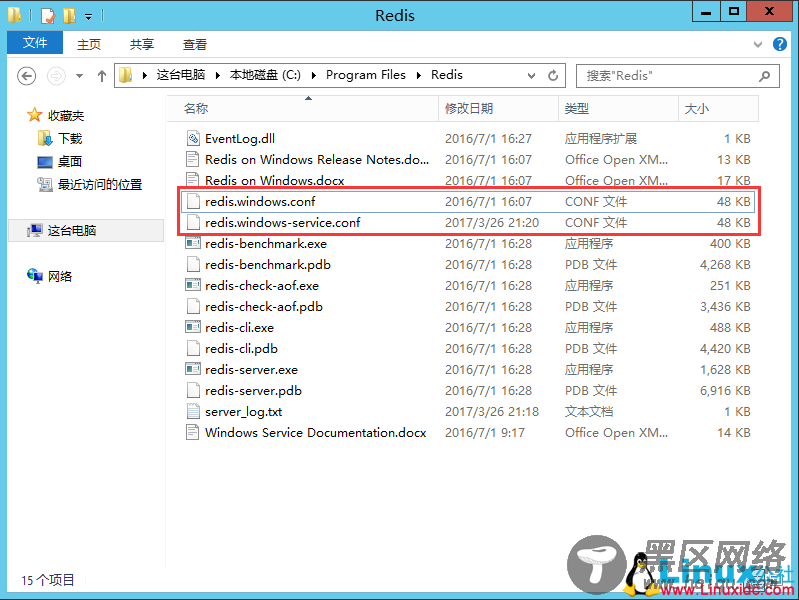
Task: Switch to the 共享 ribbon tab
Action: point(142,44)
